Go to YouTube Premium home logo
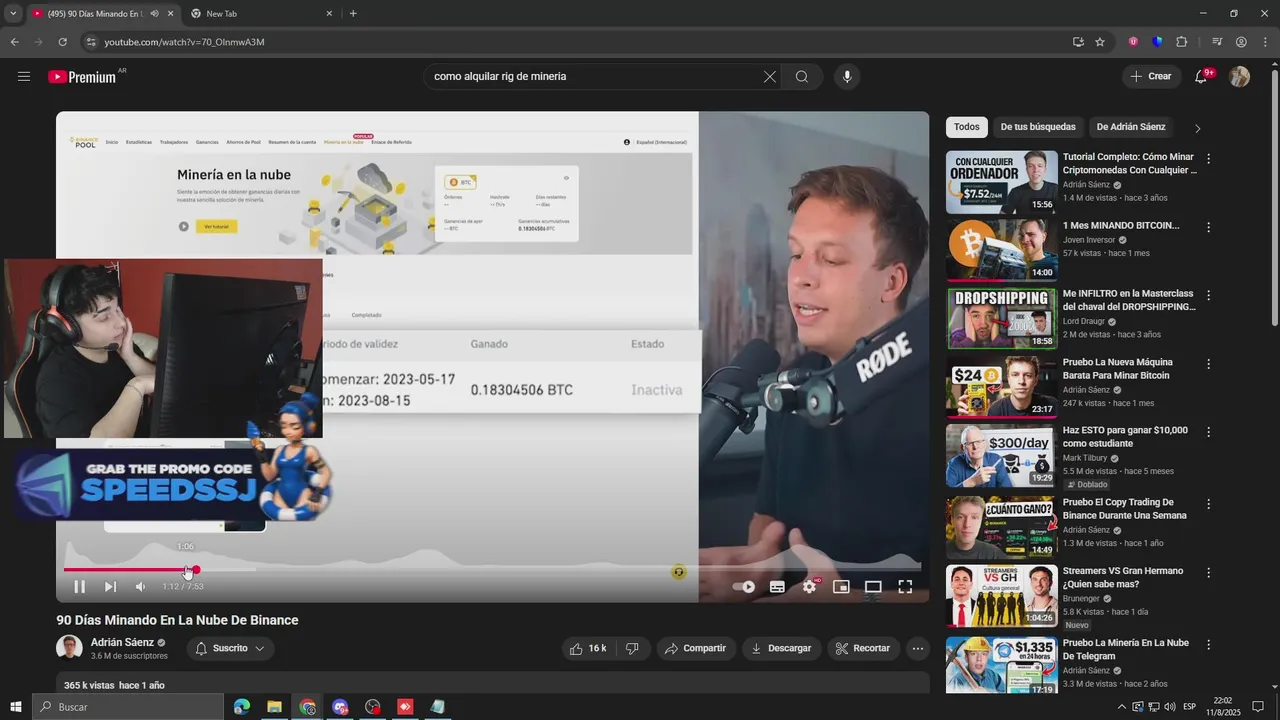The image size is (1280, 720). (82, 77)
